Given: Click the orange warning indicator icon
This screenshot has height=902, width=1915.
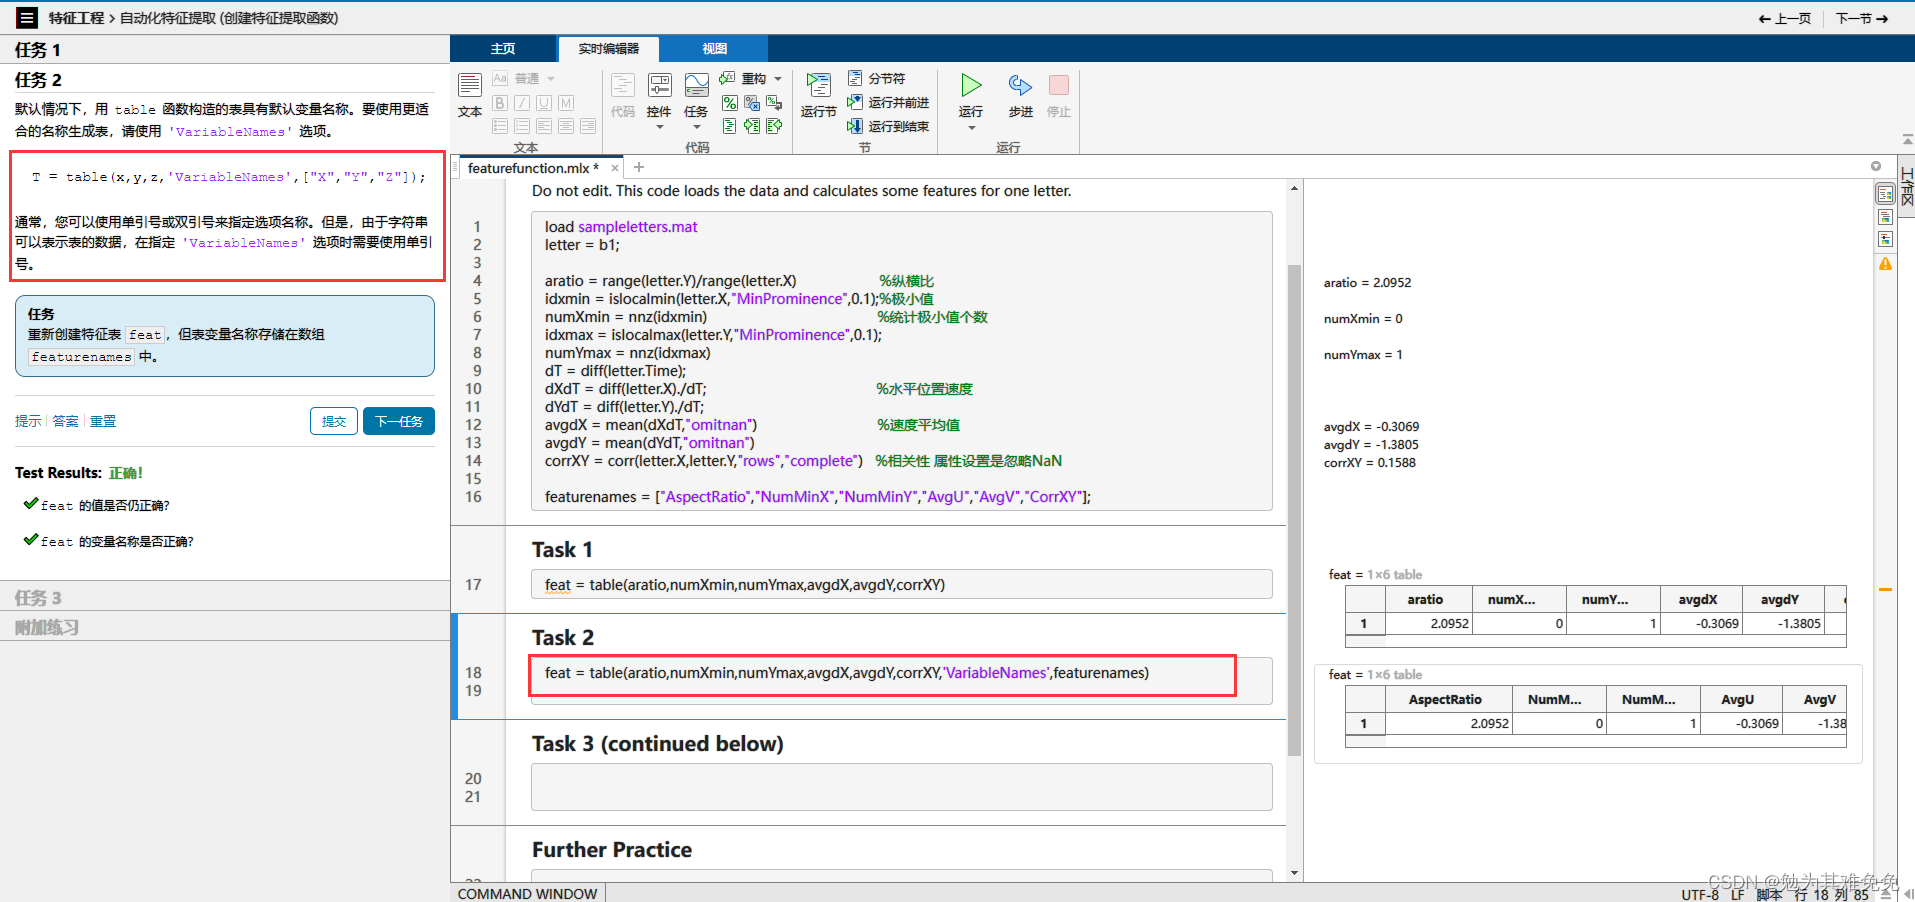Looking at the screenshot, I should point(1885,264).
